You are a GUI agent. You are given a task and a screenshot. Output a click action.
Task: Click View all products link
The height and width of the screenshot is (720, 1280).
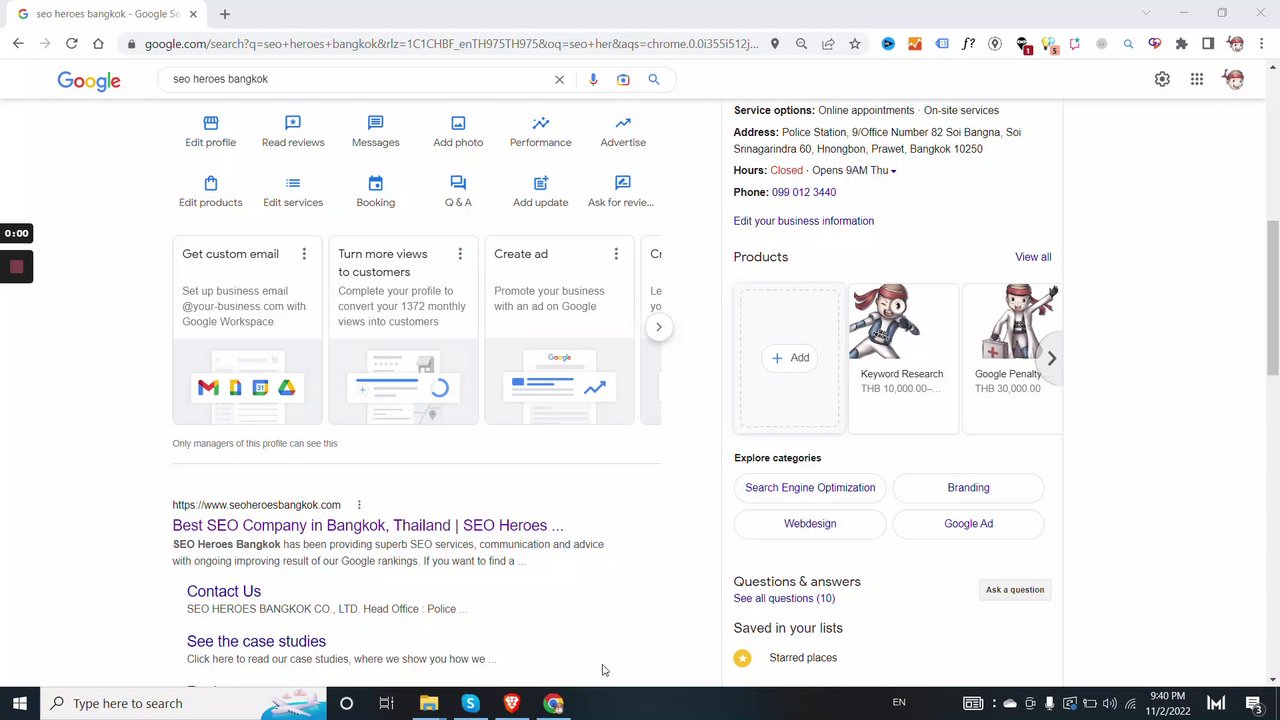tap(1033, 257)
